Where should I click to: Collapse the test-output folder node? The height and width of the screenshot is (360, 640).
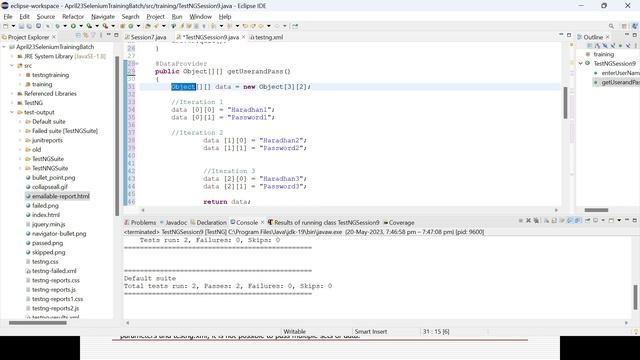(12, 112)
